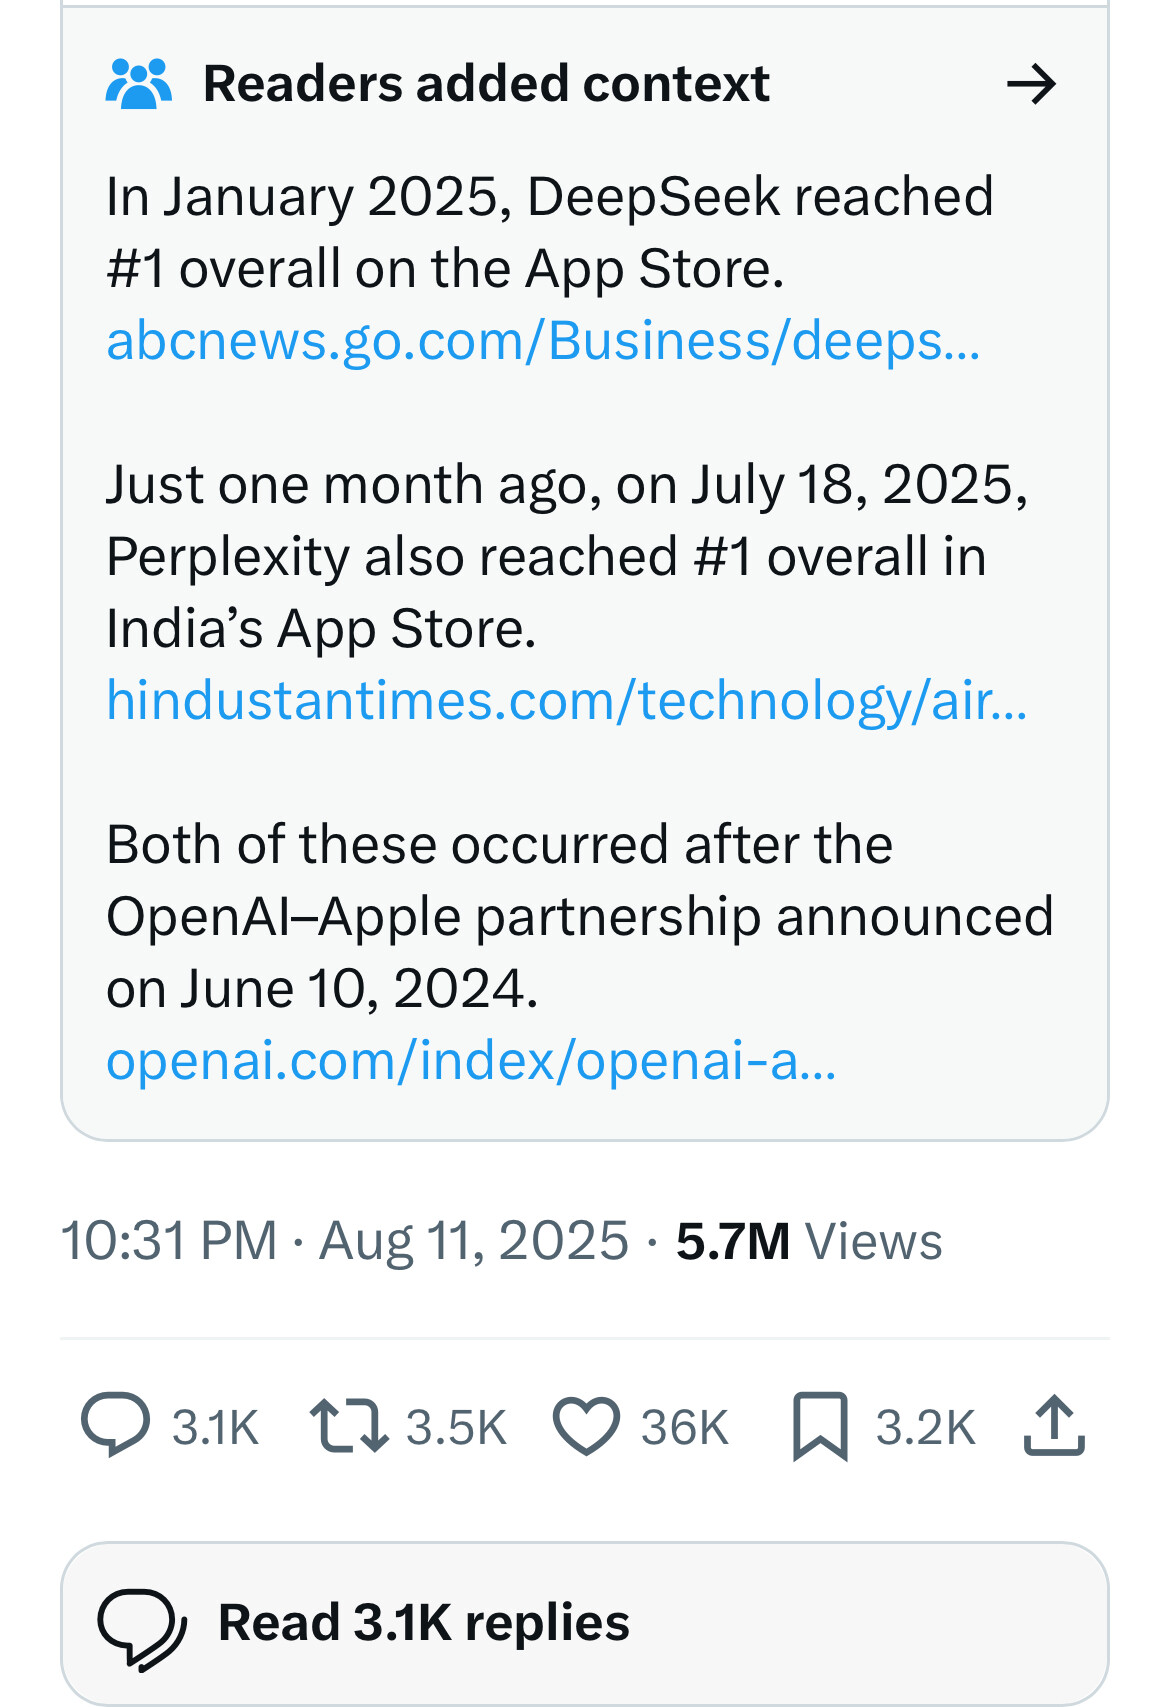This screenshot has height=1707, width=1170.
Task: Click the double bubble icon in replies button
Action: coord(142,1629)
